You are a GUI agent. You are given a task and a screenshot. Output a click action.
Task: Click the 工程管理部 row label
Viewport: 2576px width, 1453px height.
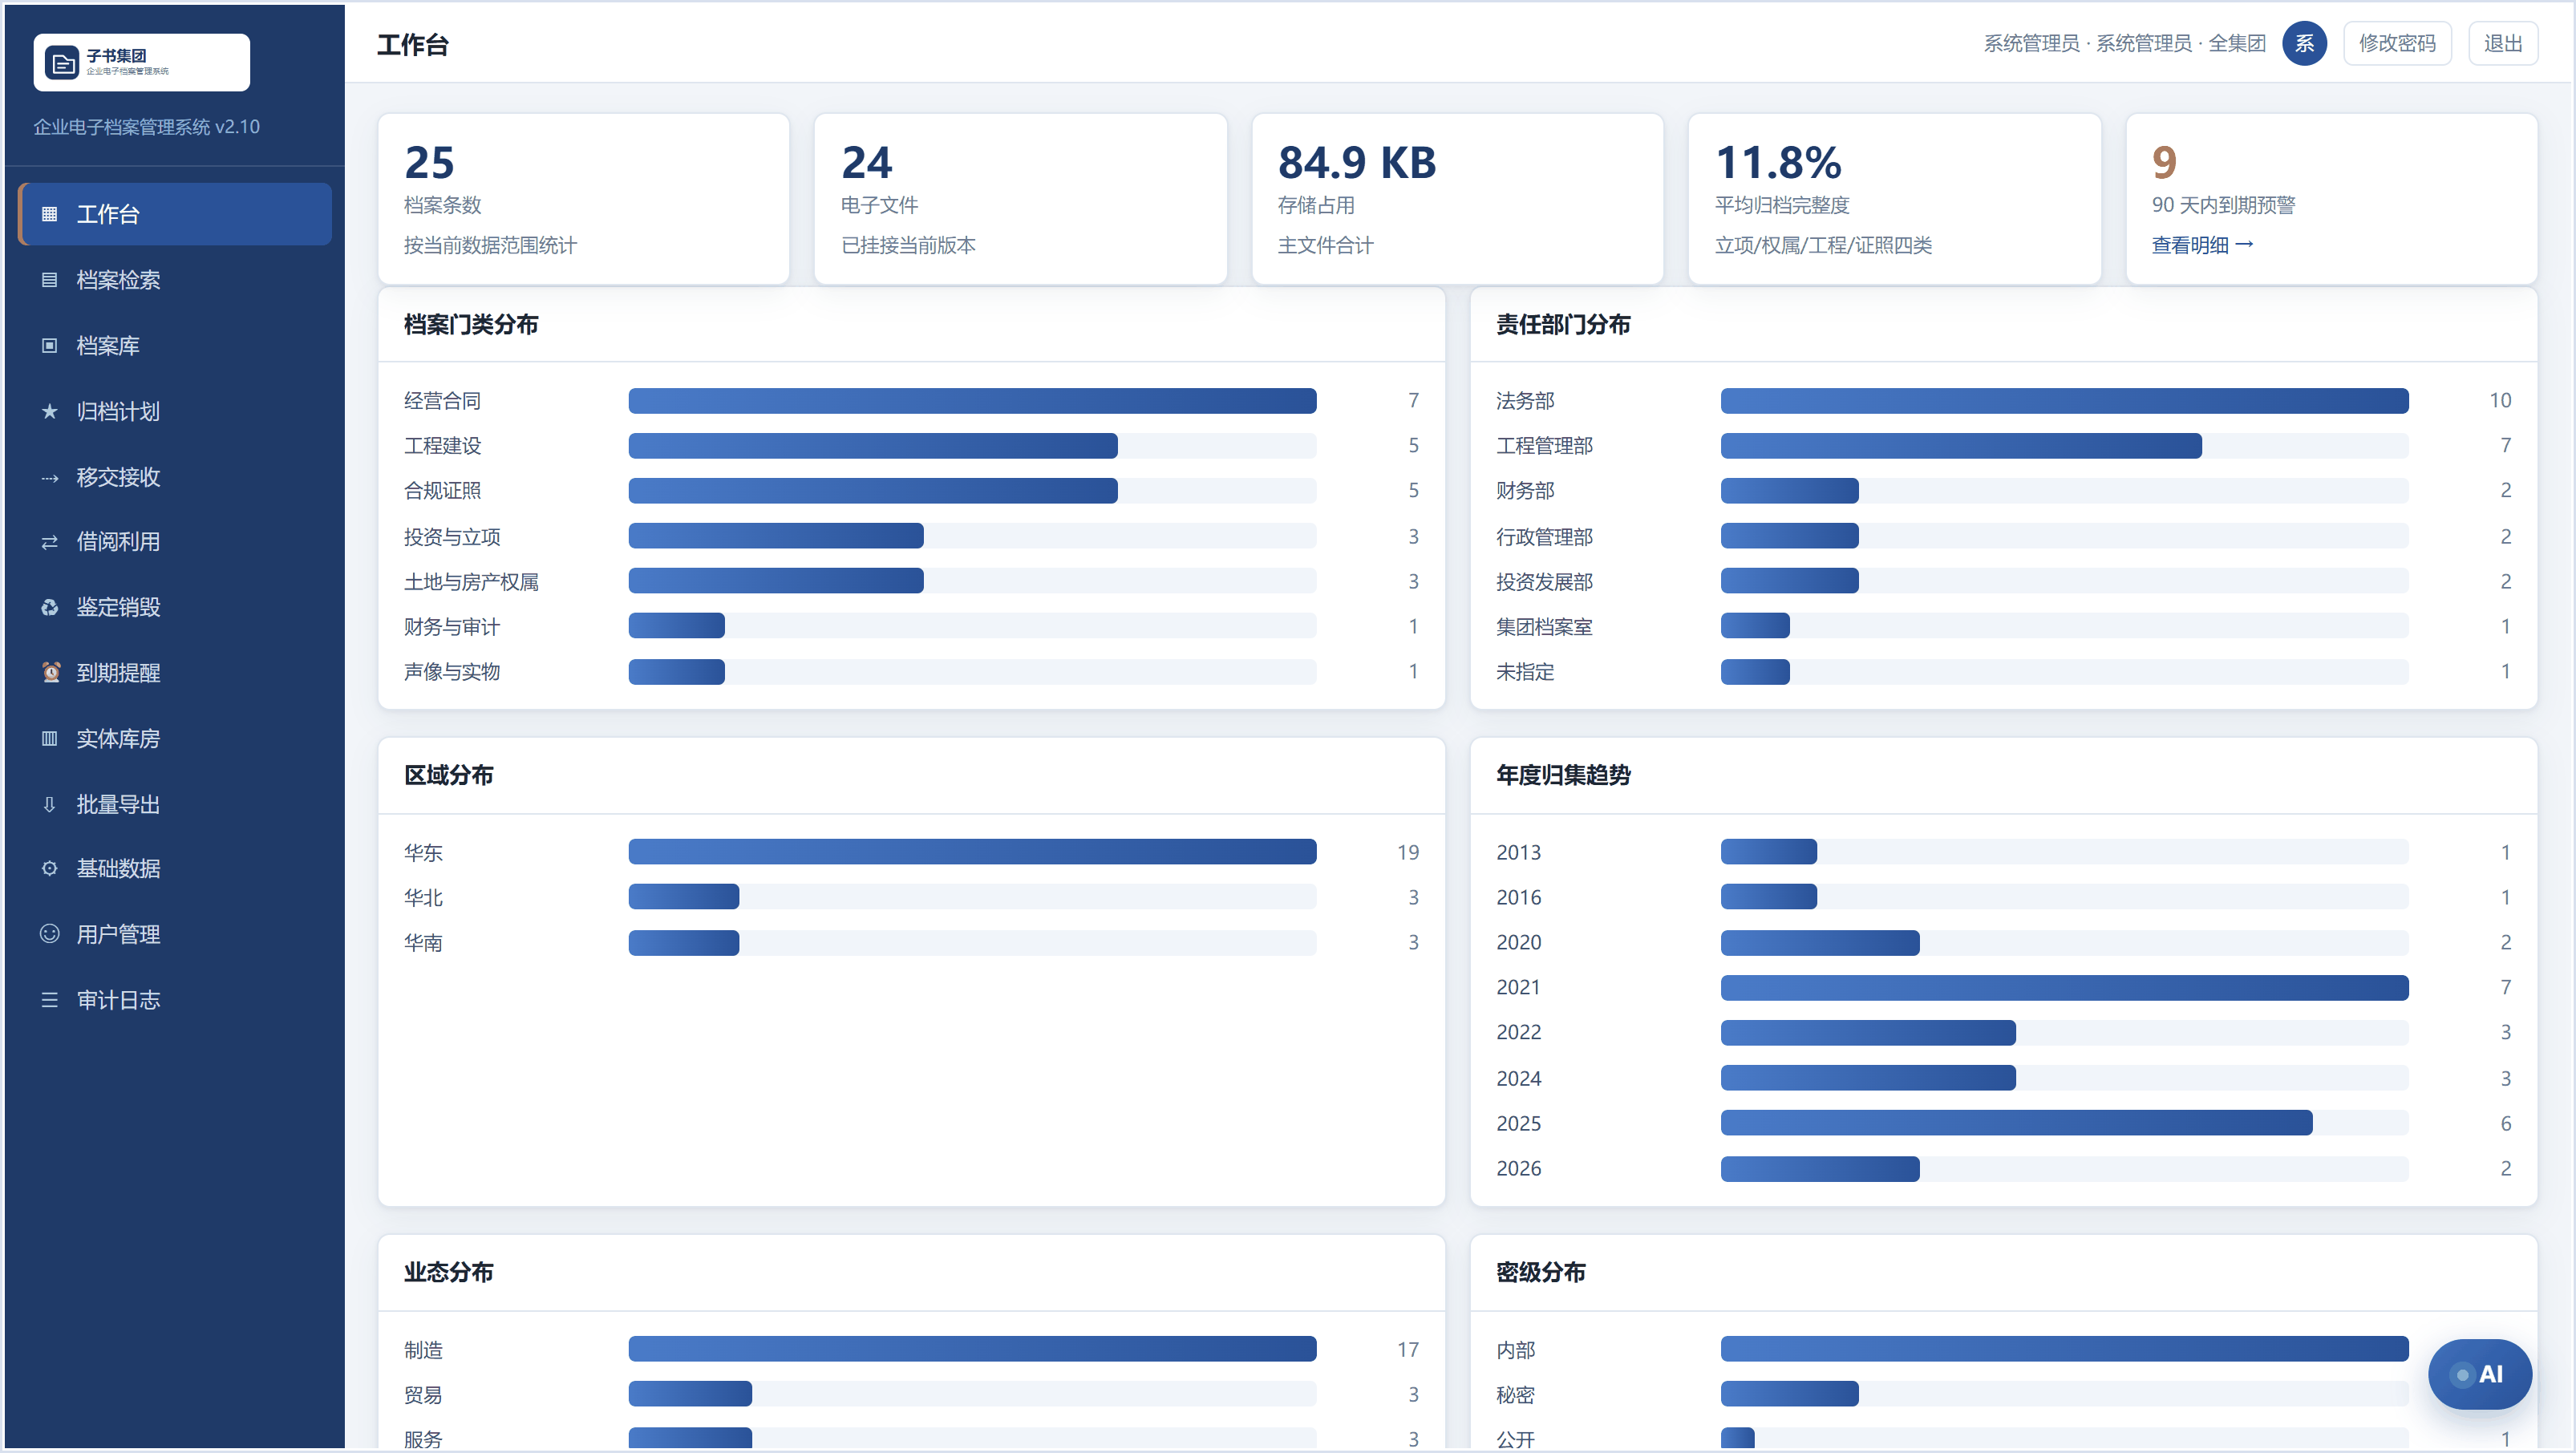1544,446
